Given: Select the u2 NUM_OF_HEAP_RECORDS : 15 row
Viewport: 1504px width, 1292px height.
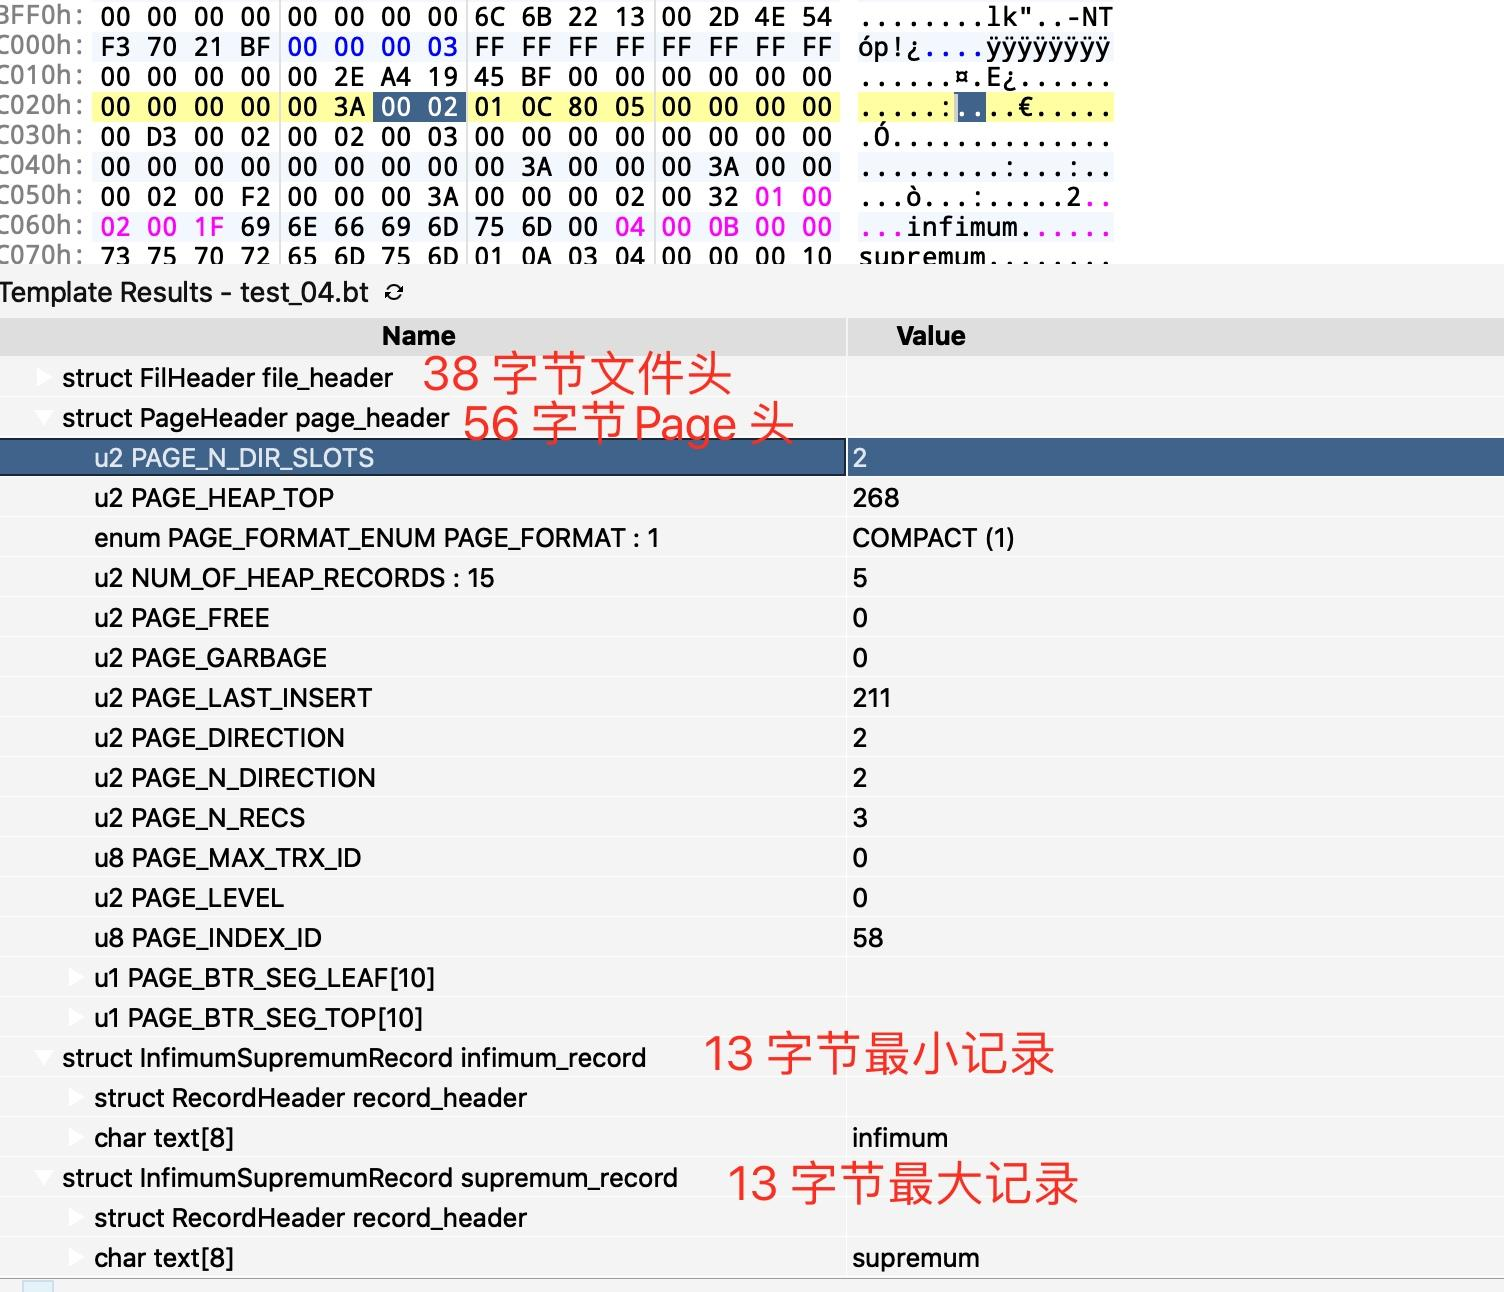Looking at the screenshot, I should coord(752,578).
